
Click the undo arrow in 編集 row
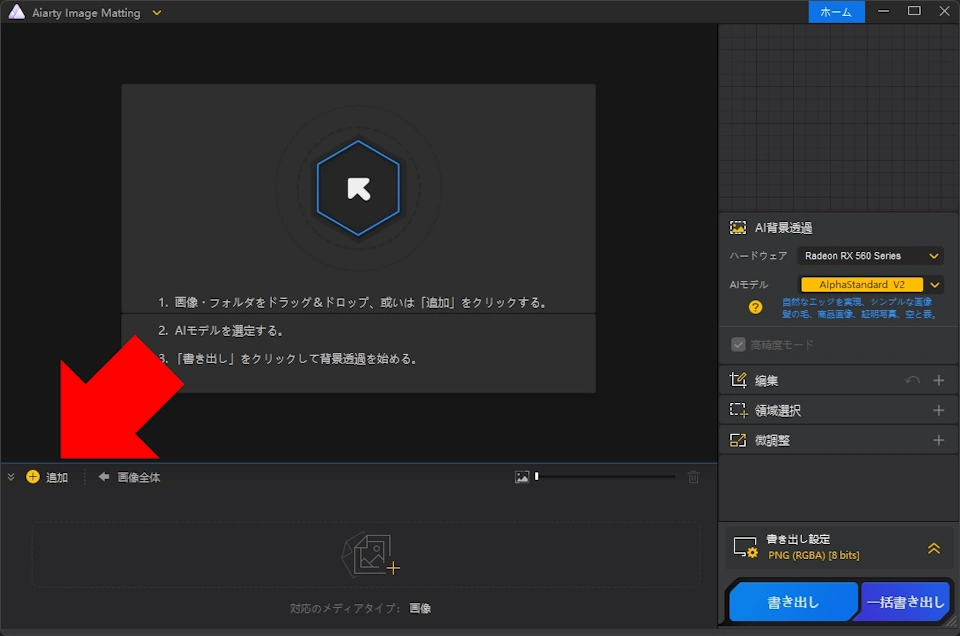(x=912, y=381)
